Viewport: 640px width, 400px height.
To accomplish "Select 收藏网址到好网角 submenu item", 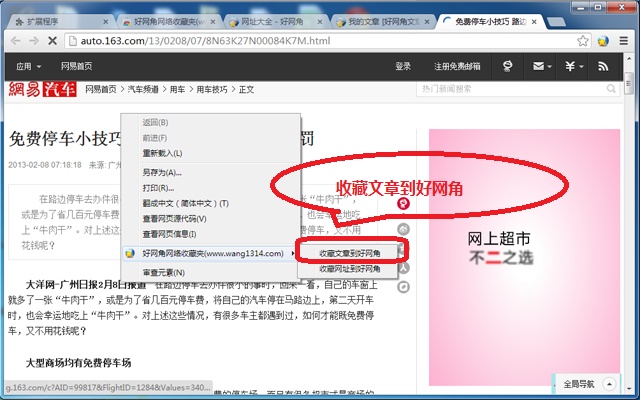I will point(348,269).
